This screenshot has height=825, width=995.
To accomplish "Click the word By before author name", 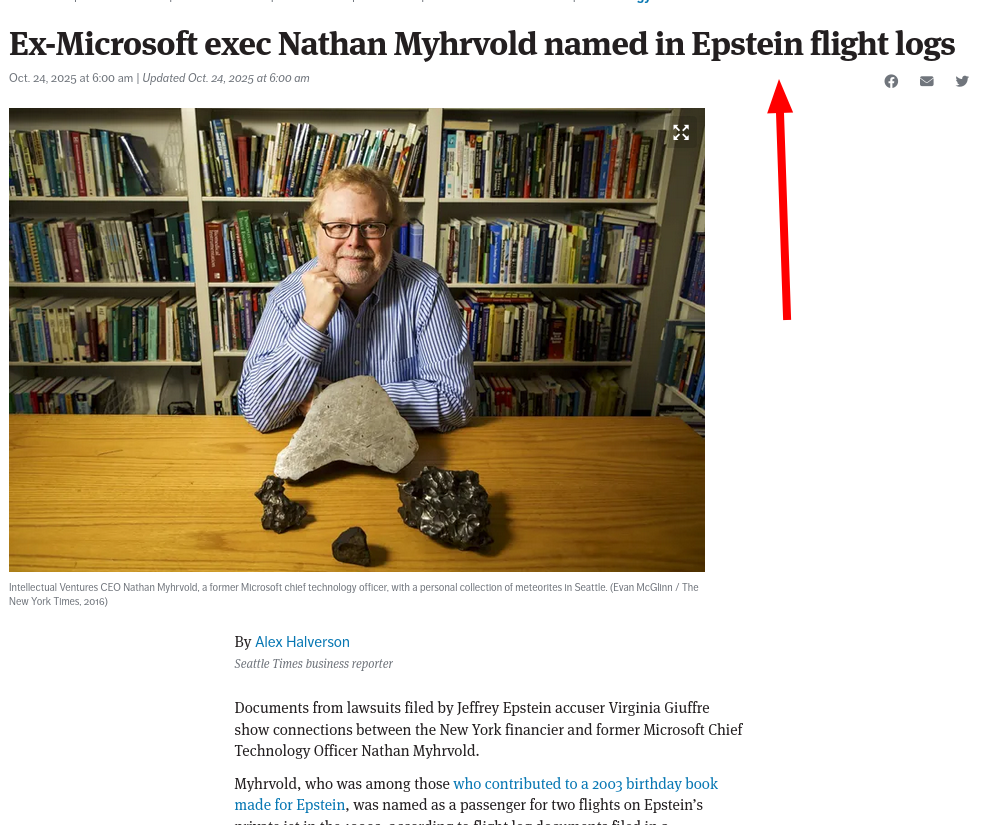I will click(x=243, y=642).
